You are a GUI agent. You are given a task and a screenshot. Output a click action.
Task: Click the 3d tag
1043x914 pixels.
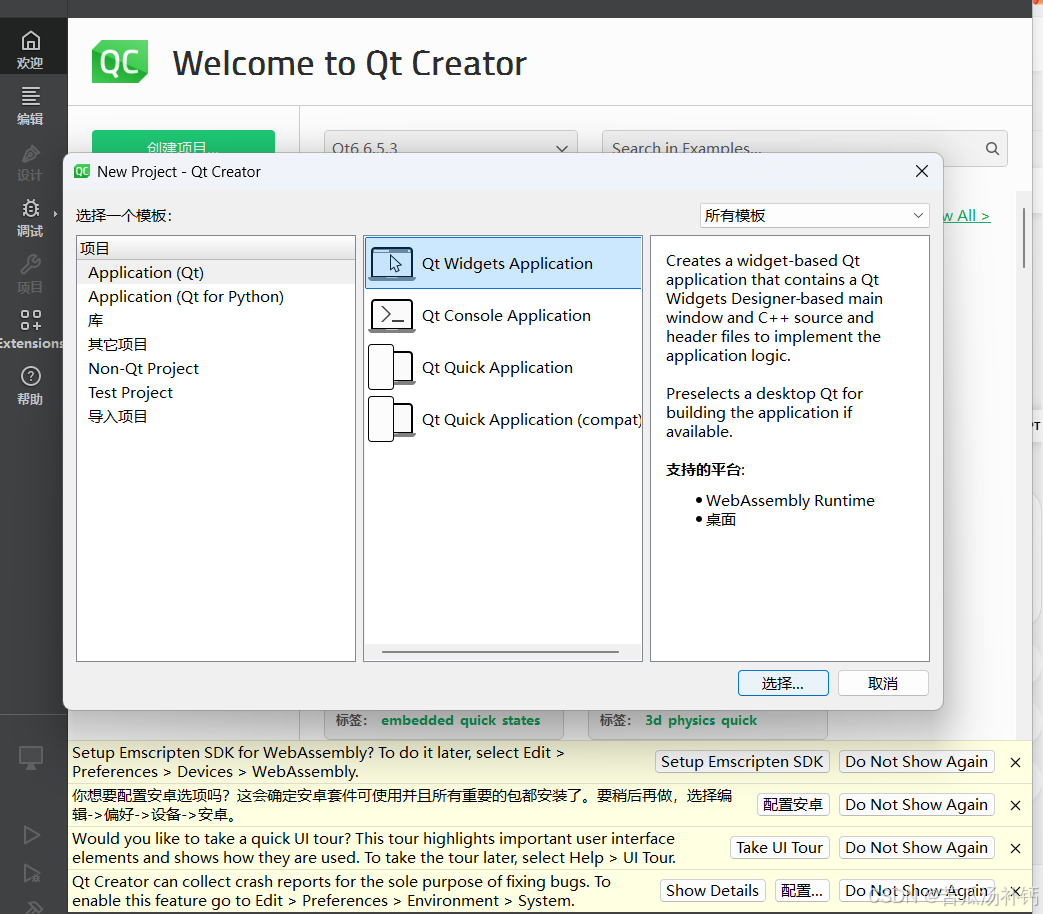pos(653,720)
